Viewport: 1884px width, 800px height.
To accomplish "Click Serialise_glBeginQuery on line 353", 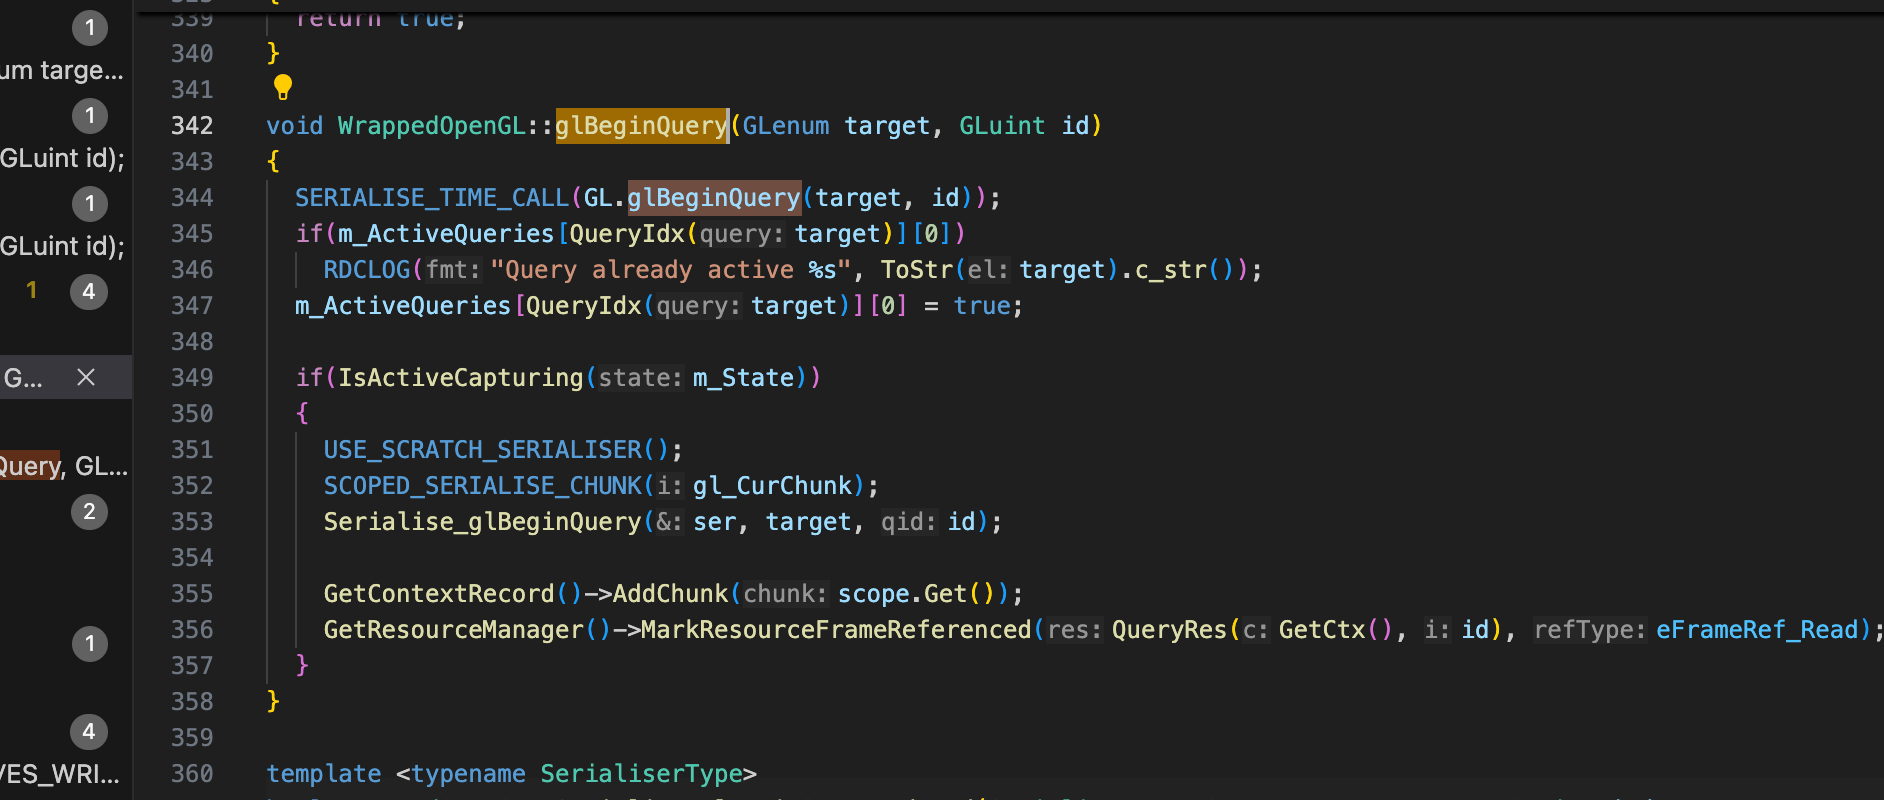I will coord(482,521).
